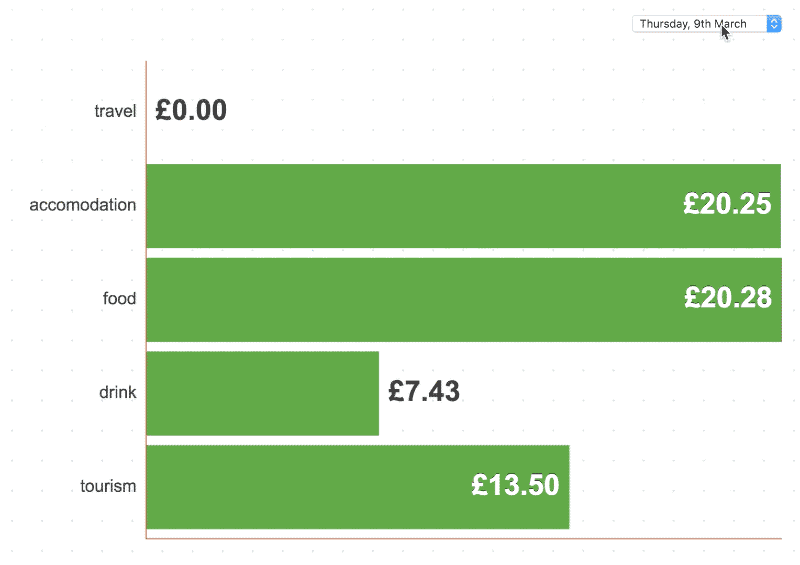Click the £20.25 amount label
Screen dimensions: 800x565
click(x=727, y=204)
